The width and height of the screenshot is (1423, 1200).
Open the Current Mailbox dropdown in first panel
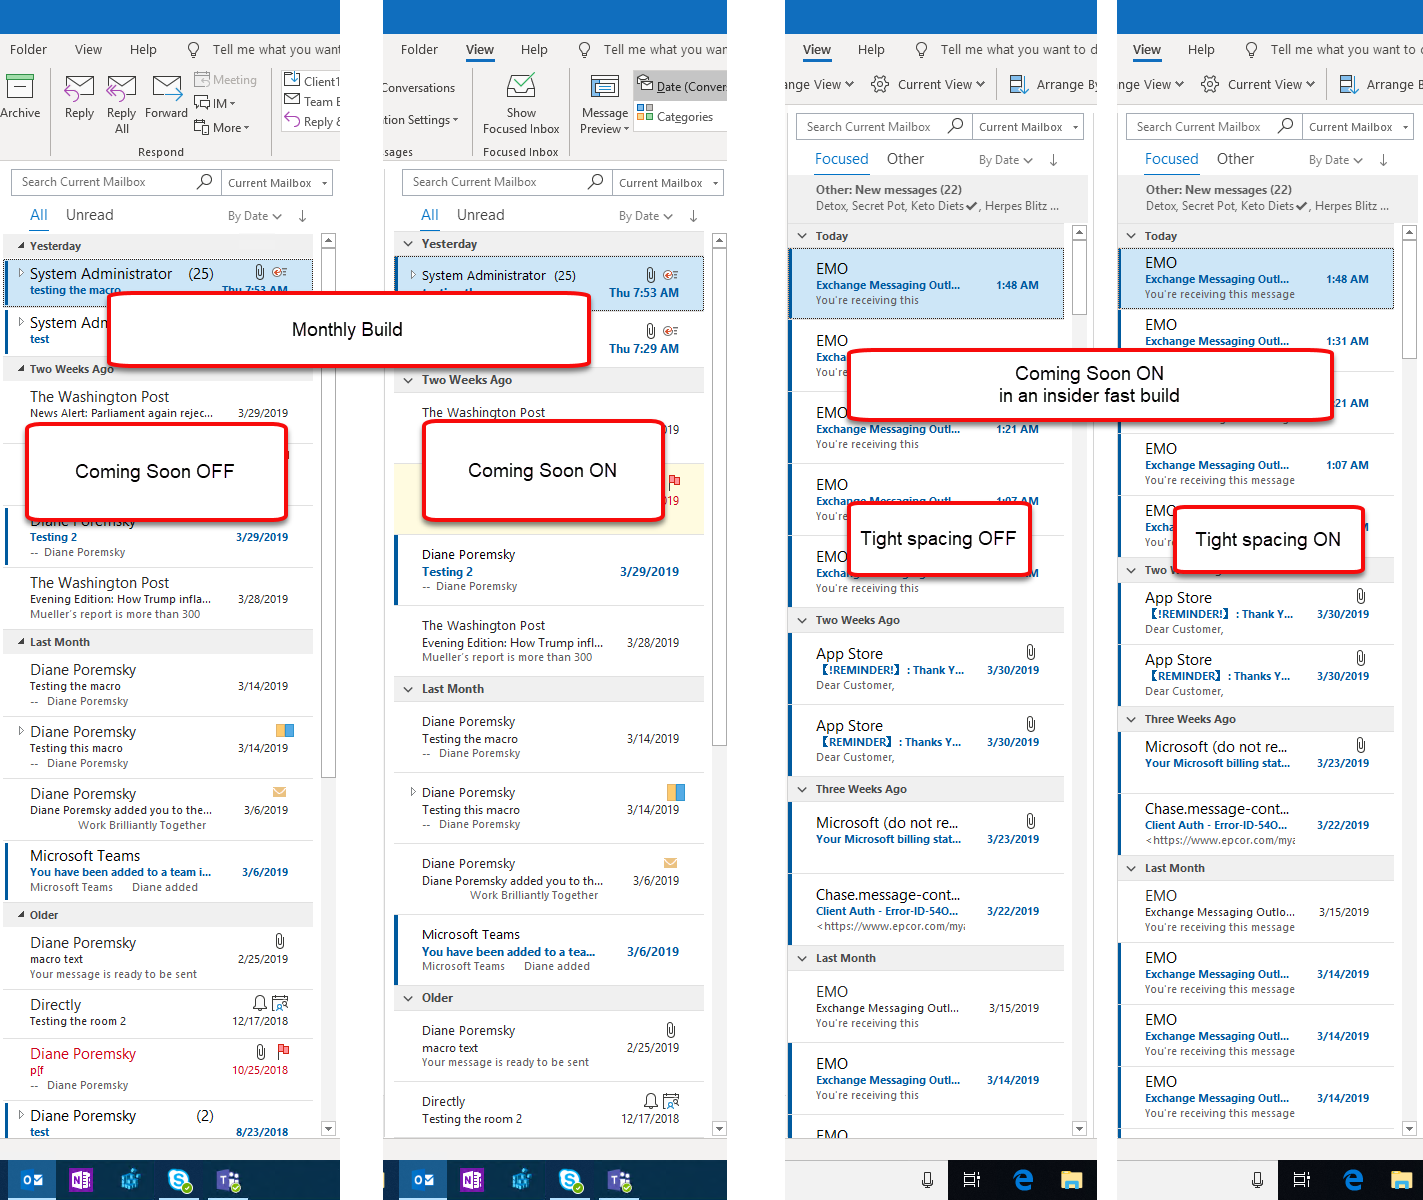(276, 182)
